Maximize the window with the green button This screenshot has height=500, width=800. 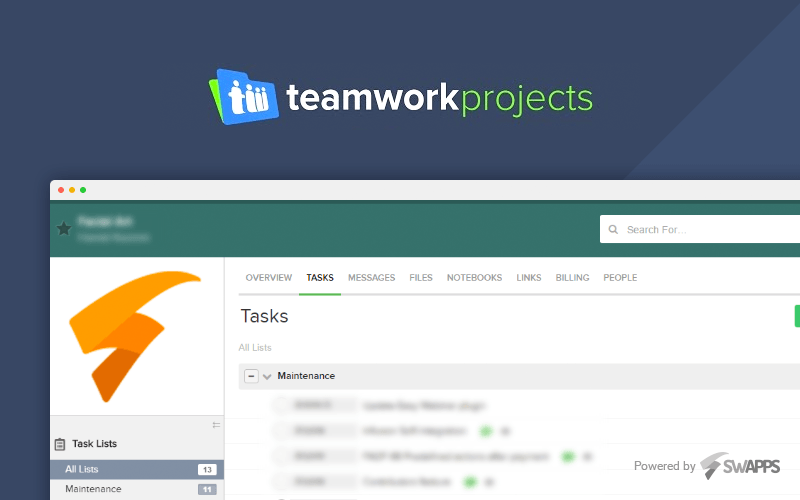click(83, 190)
